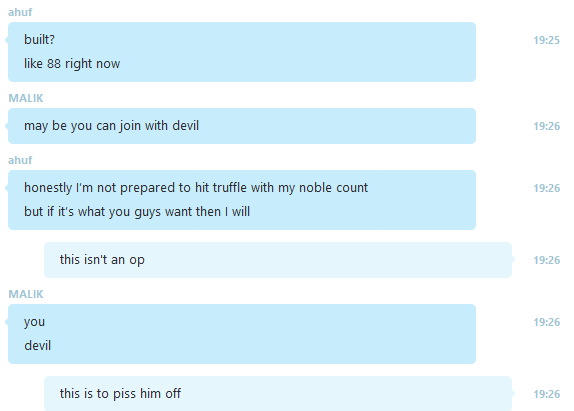Click the 'built? like 88 right now' message bubble
Viewport: 574px width, 411px height.
coord(242,52)
